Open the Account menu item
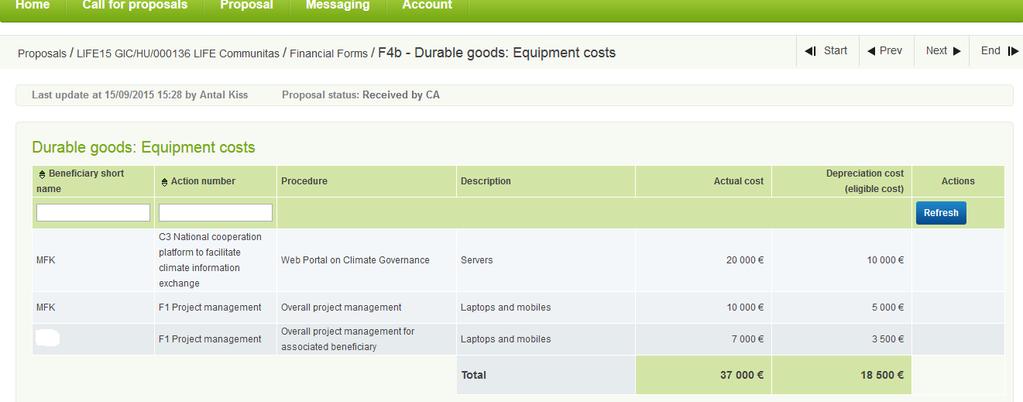The height and width of the screenshot is (402, 1023). click(427, 5)
